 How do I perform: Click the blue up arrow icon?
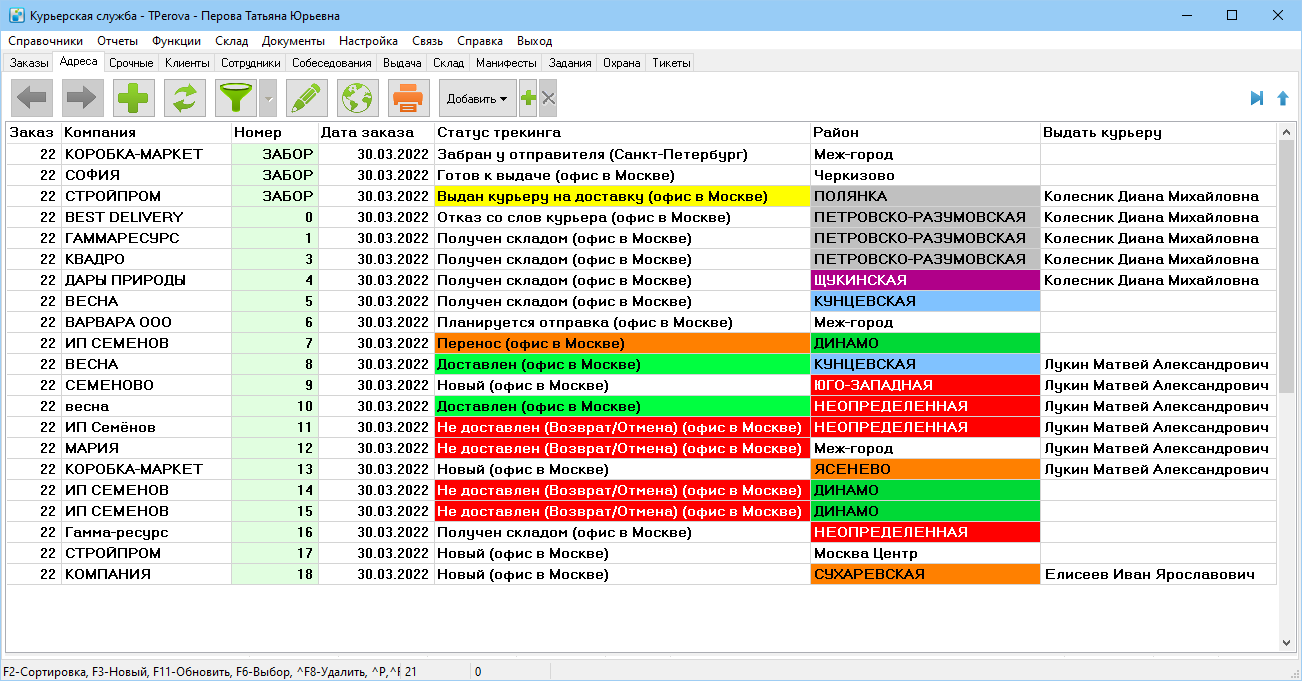pos(1283,98)
